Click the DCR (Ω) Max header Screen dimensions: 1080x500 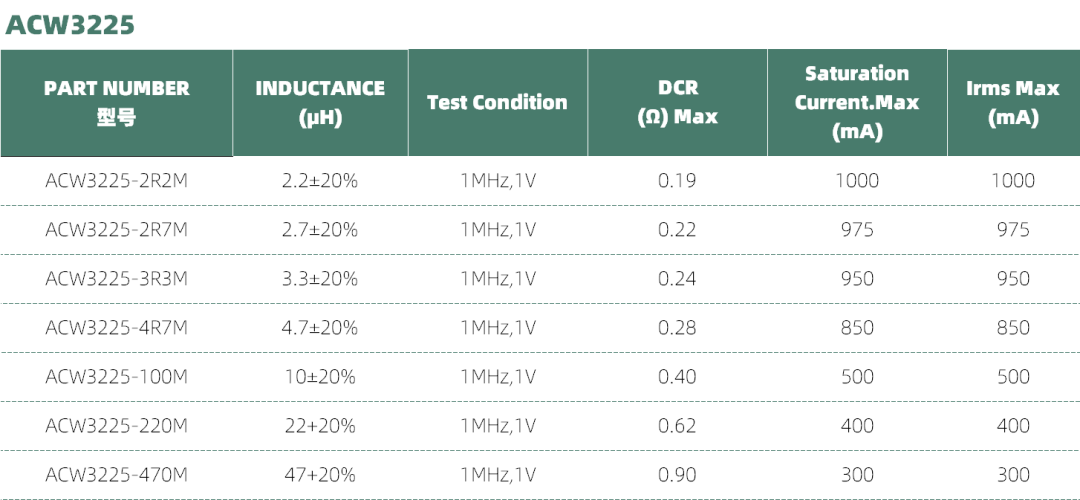(x=677, y=102)
